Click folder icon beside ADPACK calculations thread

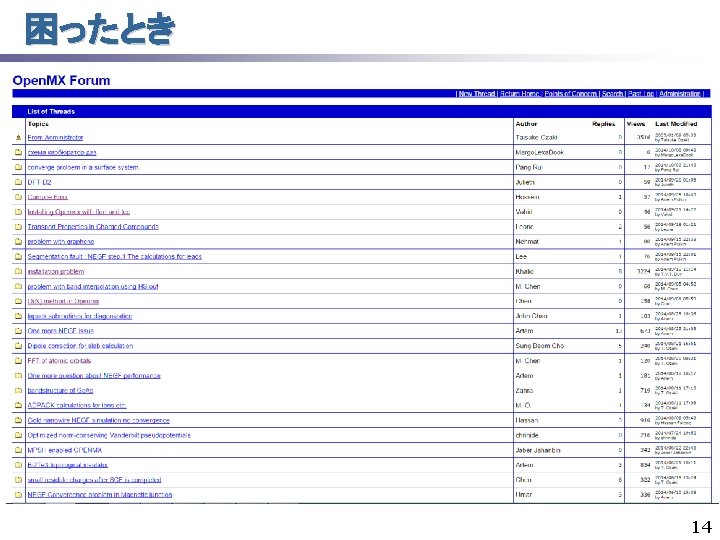18,405
